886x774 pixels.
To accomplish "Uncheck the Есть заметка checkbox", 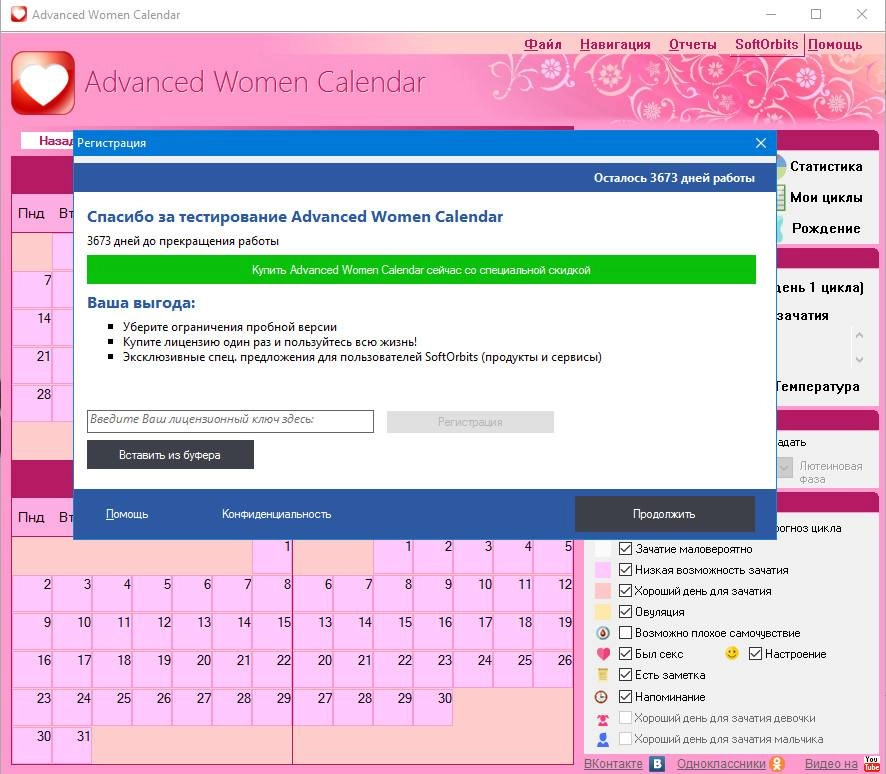I will [x=625, y=675].
